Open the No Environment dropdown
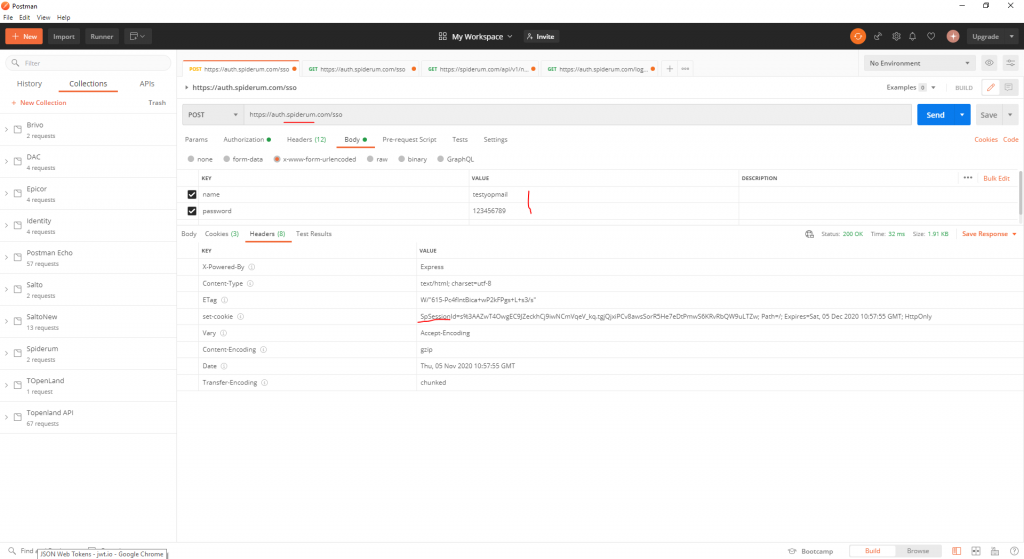 (x=920, y=63)
